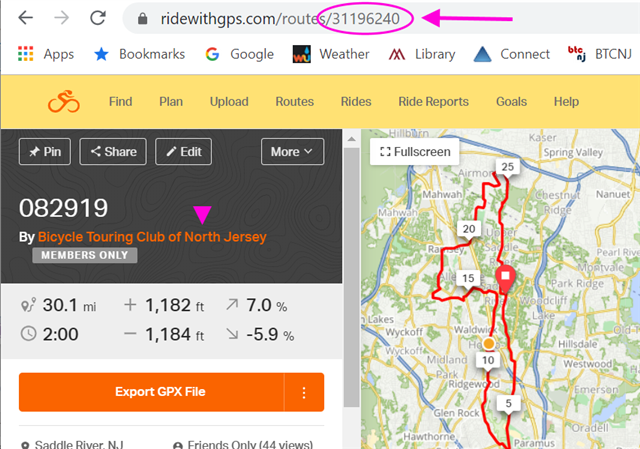The height and width of the screenshot is (449, 640).
Task: Click the orange point marker on route
Action: 489,344
